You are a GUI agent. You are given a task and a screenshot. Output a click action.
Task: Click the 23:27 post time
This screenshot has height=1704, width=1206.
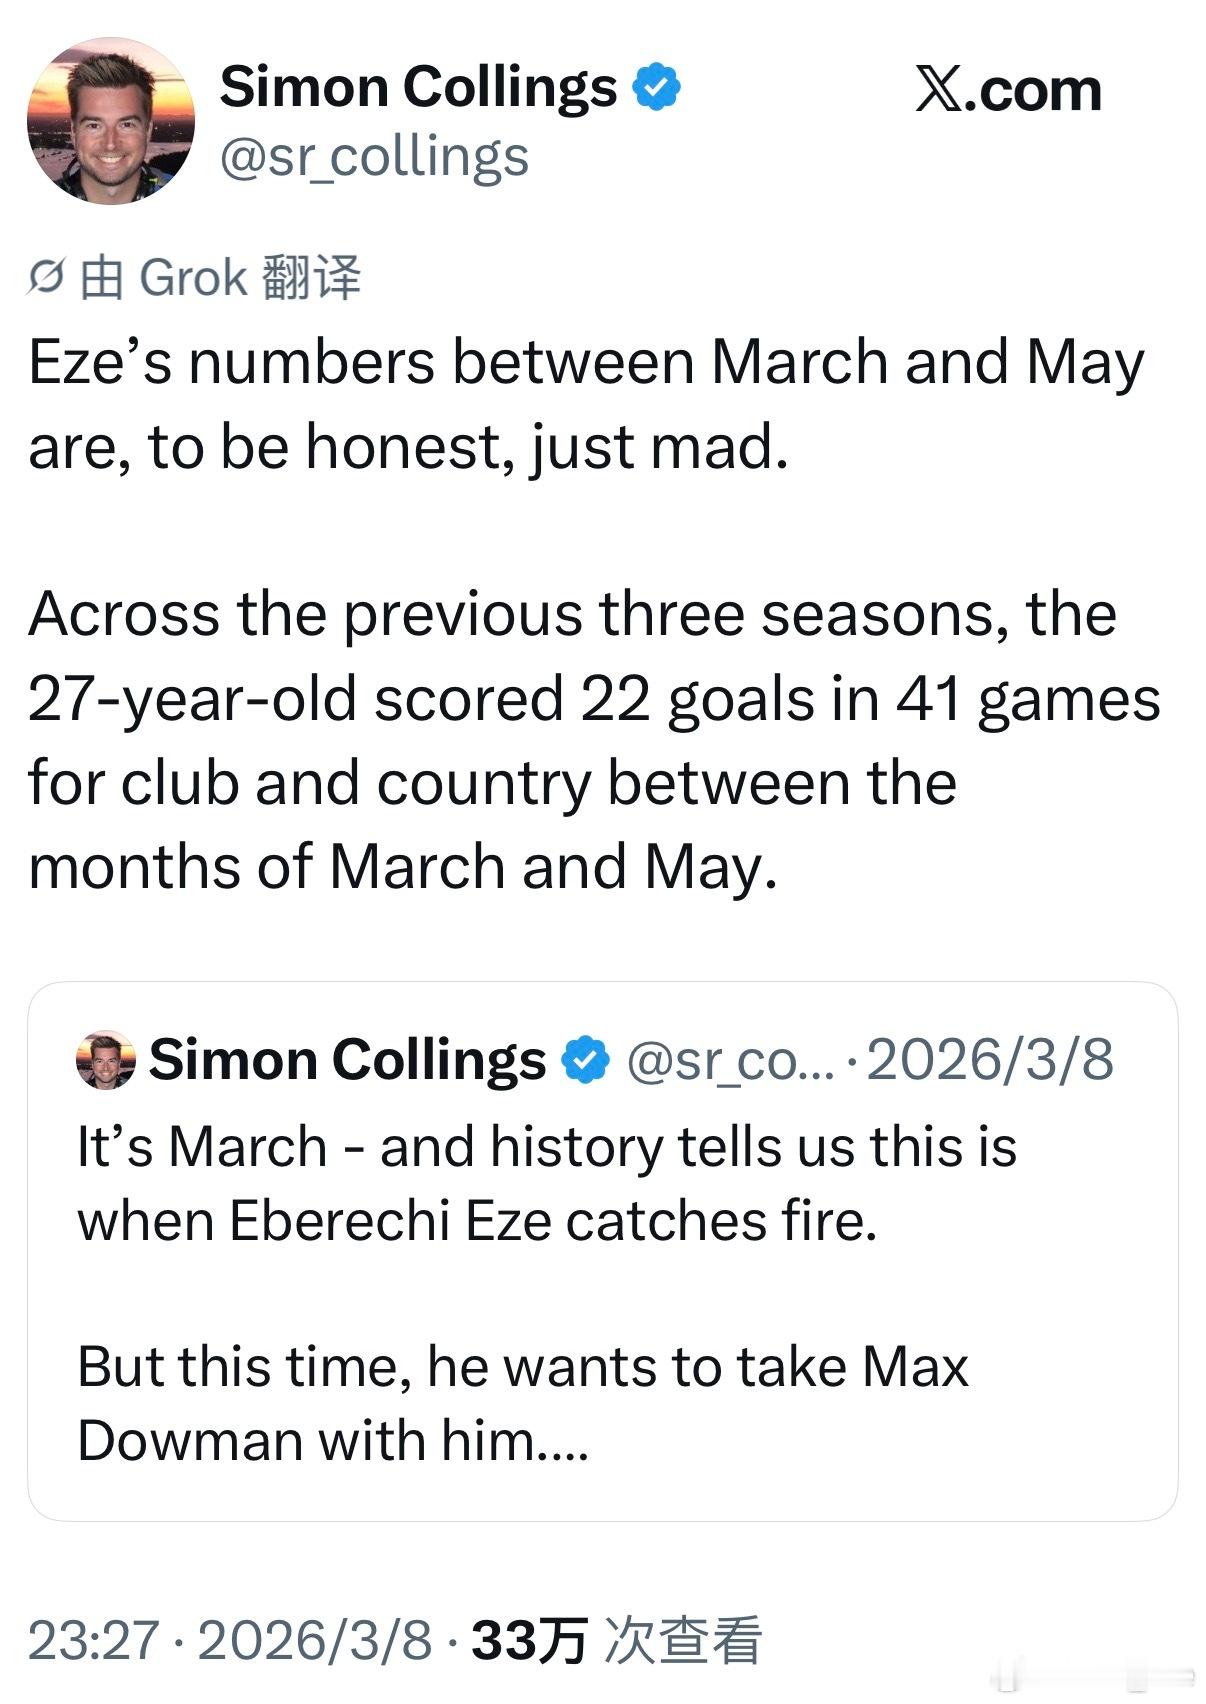point(93,1641)
